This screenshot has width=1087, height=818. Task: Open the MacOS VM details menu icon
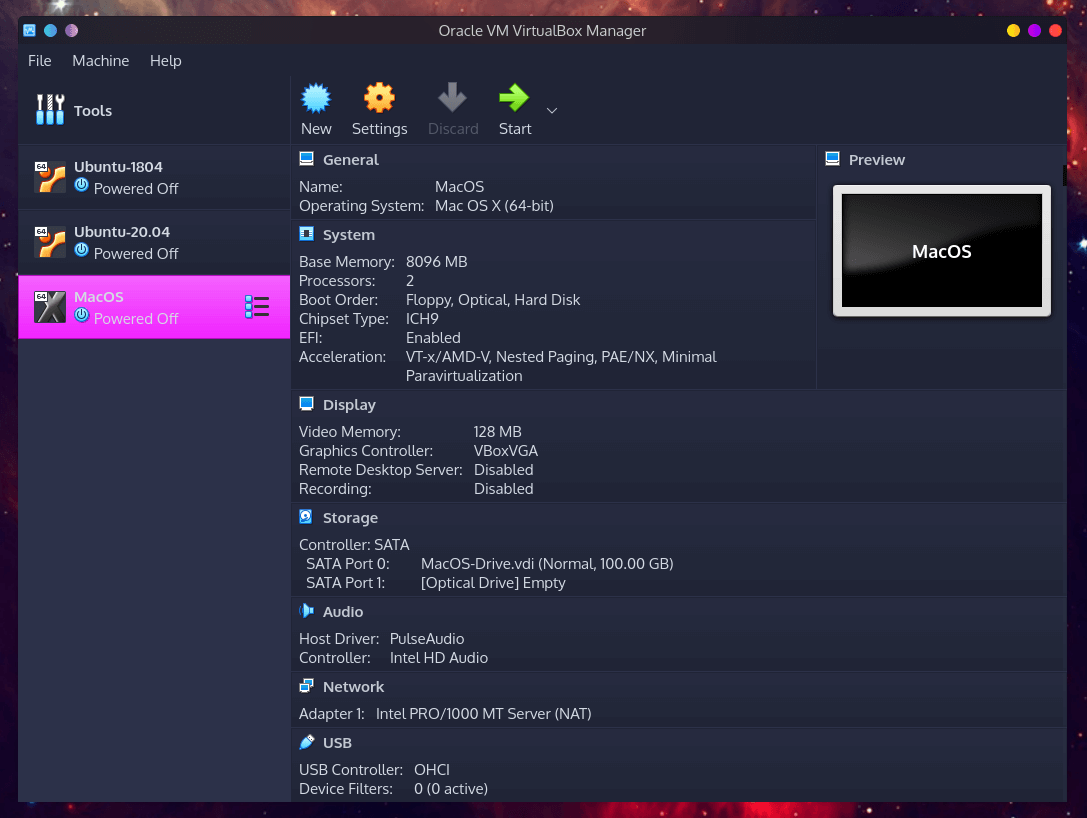click(257, 307)
